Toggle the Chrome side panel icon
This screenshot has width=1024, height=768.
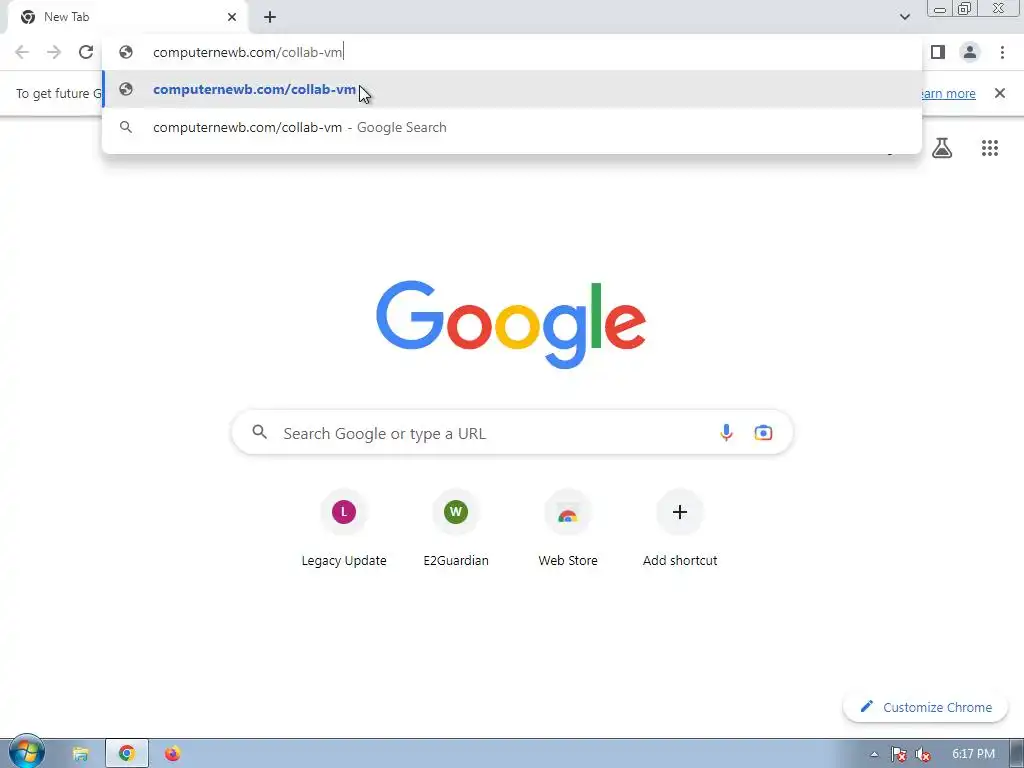938,52
